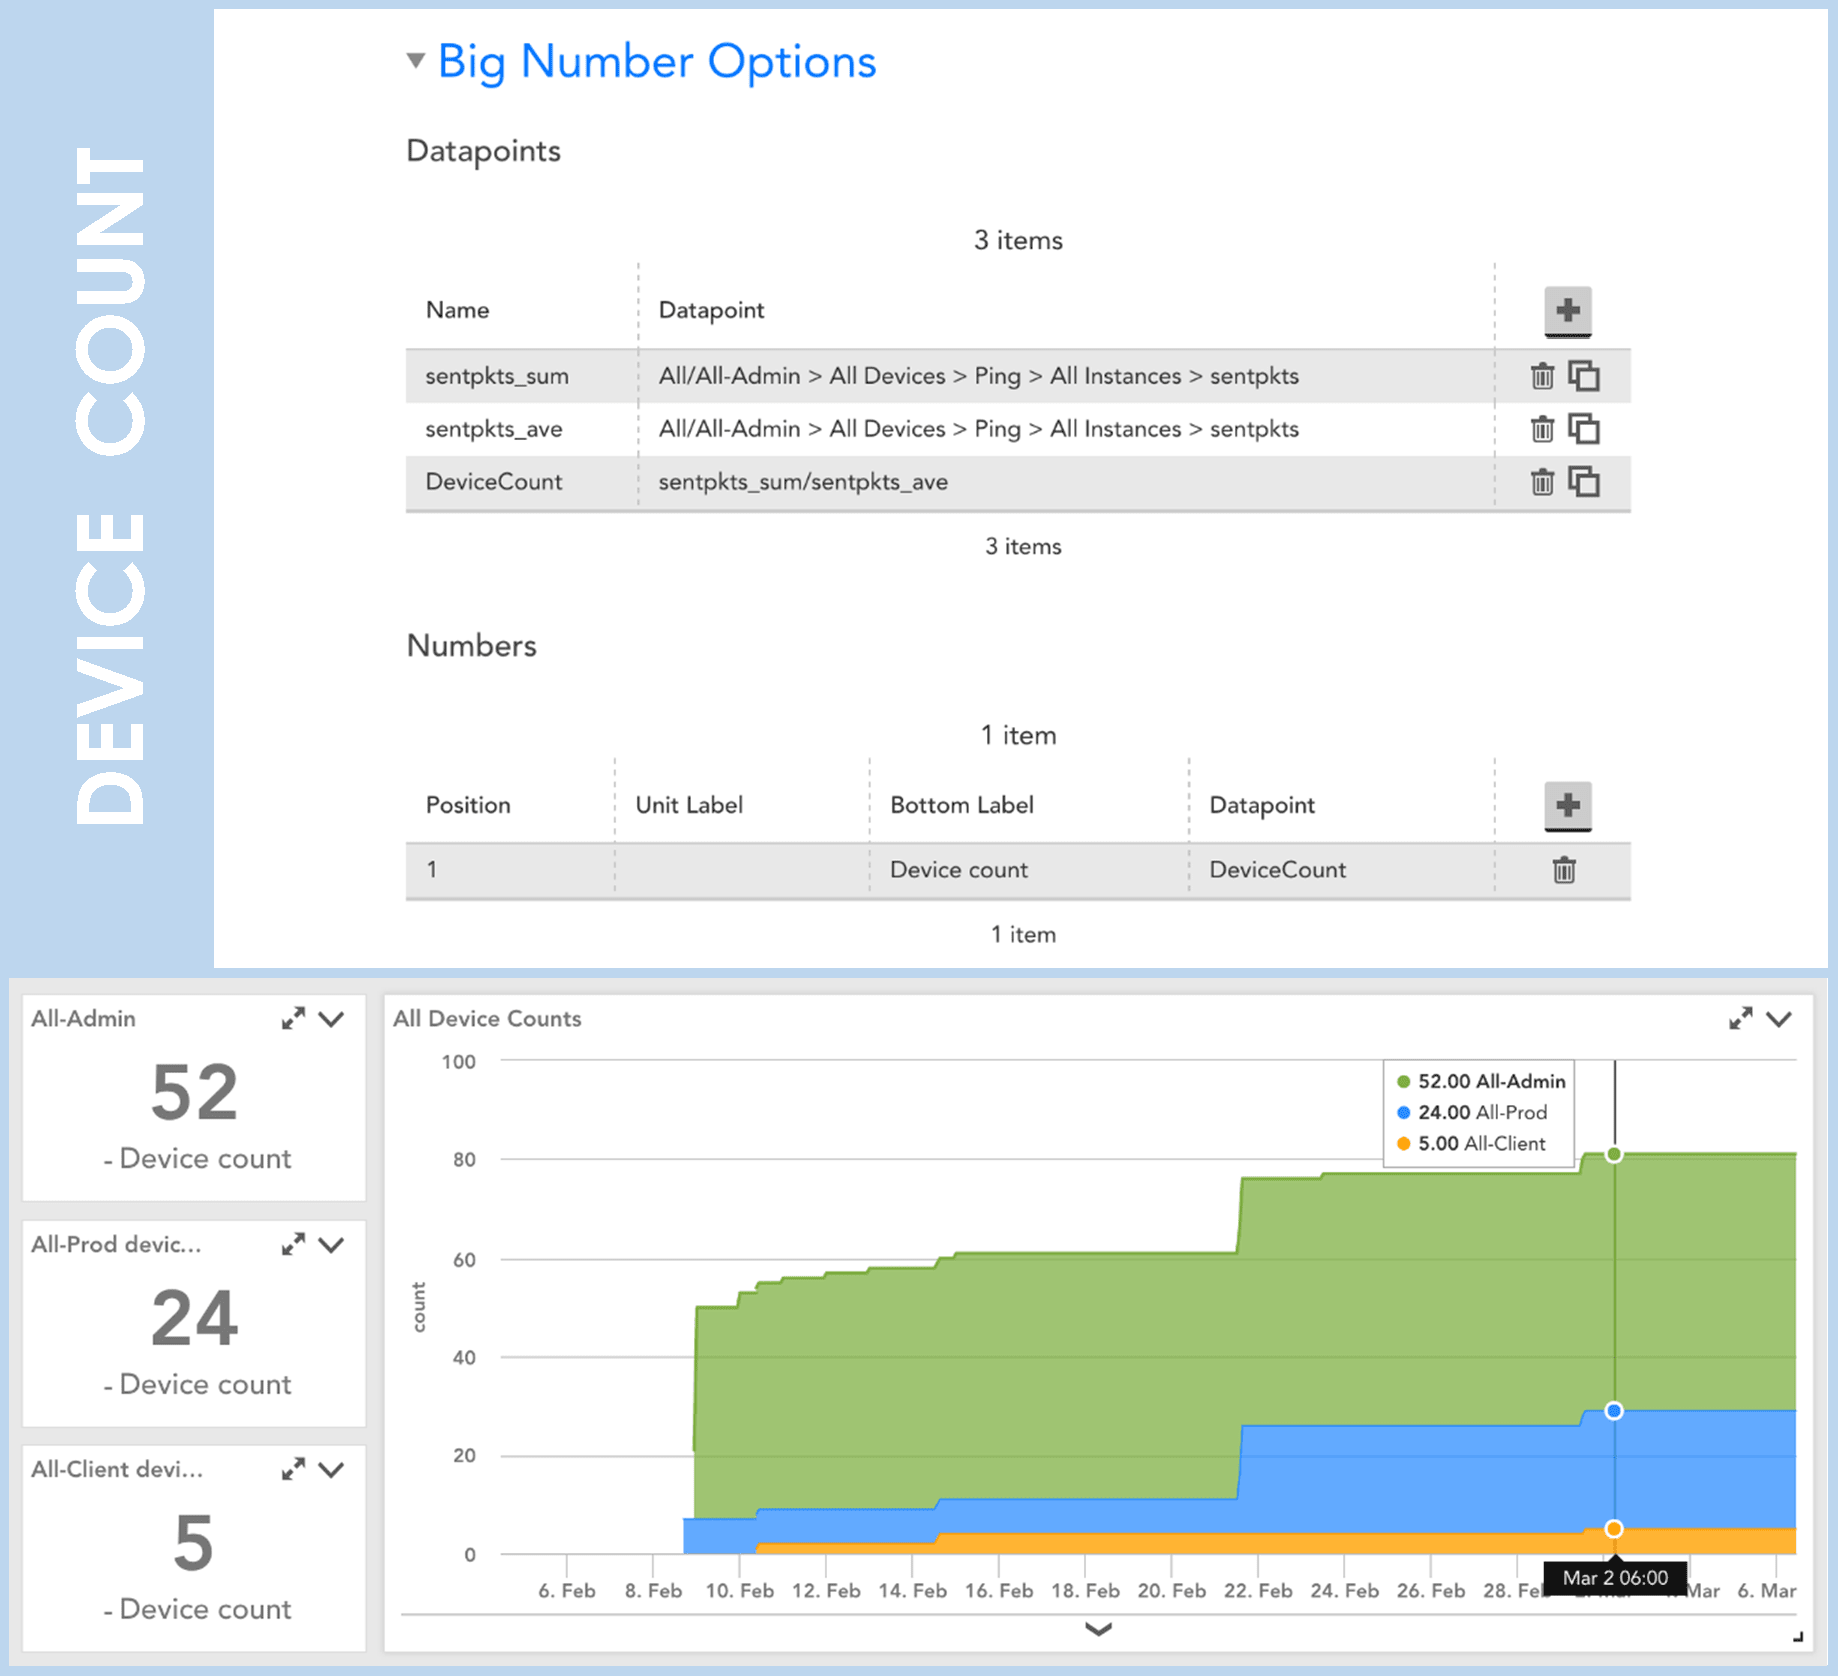This screenshot has width=1838, height=1676.
Task: Expand the All-Client widget to fullscreen
Action: pyautogui.click(x=293, y=1469)
